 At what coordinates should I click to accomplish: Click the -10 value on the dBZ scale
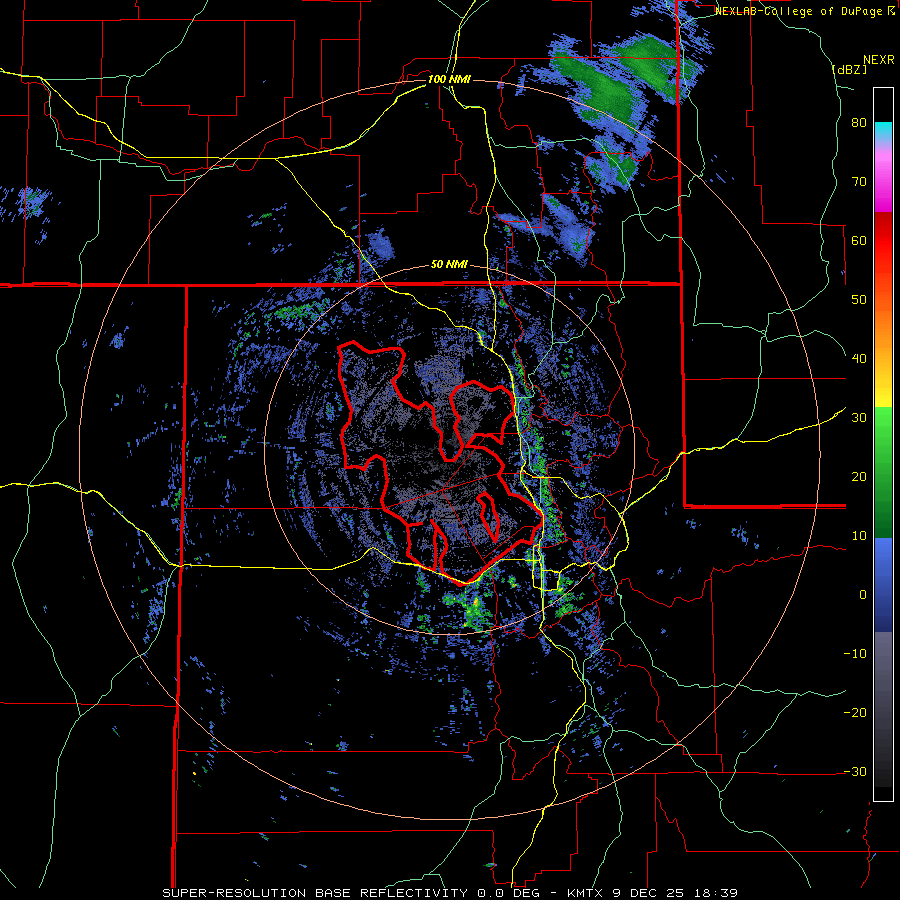pyautogui.click(x=855, y=654)
